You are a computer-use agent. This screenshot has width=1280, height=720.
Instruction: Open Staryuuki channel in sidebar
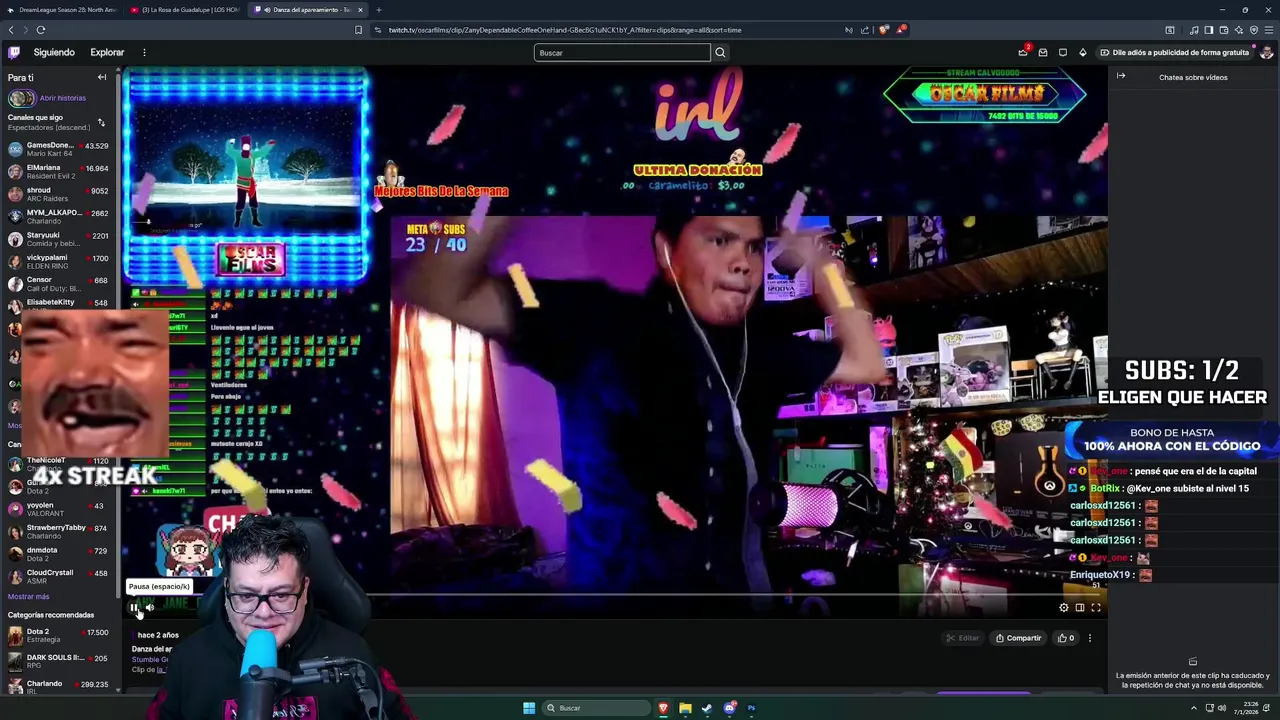click(x=58, y=239)
